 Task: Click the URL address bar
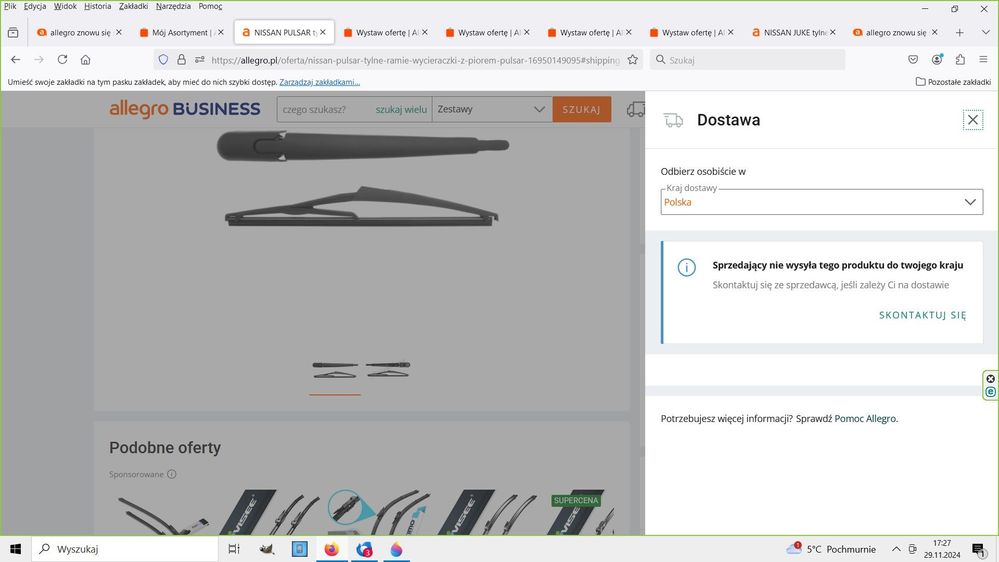414,60
